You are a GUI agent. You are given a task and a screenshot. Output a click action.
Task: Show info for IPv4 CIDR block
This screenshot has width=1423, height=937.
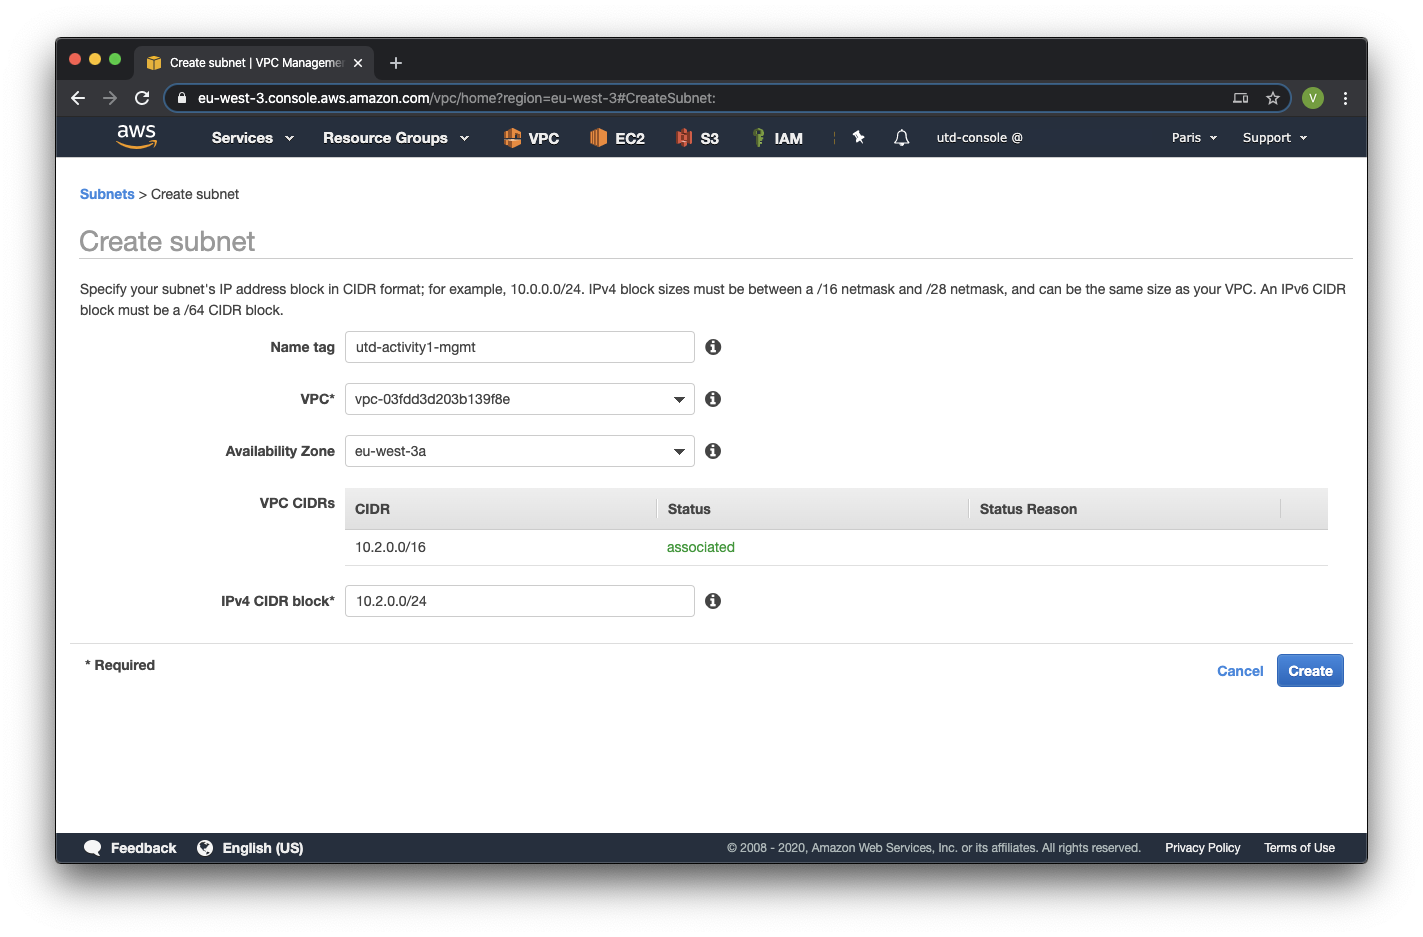coord(713,601)
